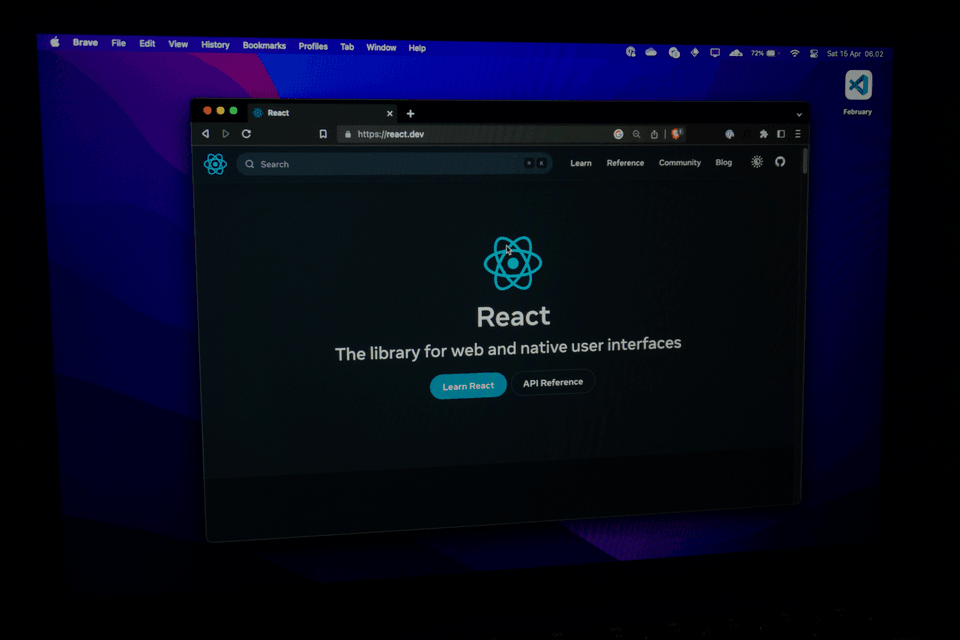Click the React logo in the site navbar
This screenshot has height=640, width=960.
(215, 164)
